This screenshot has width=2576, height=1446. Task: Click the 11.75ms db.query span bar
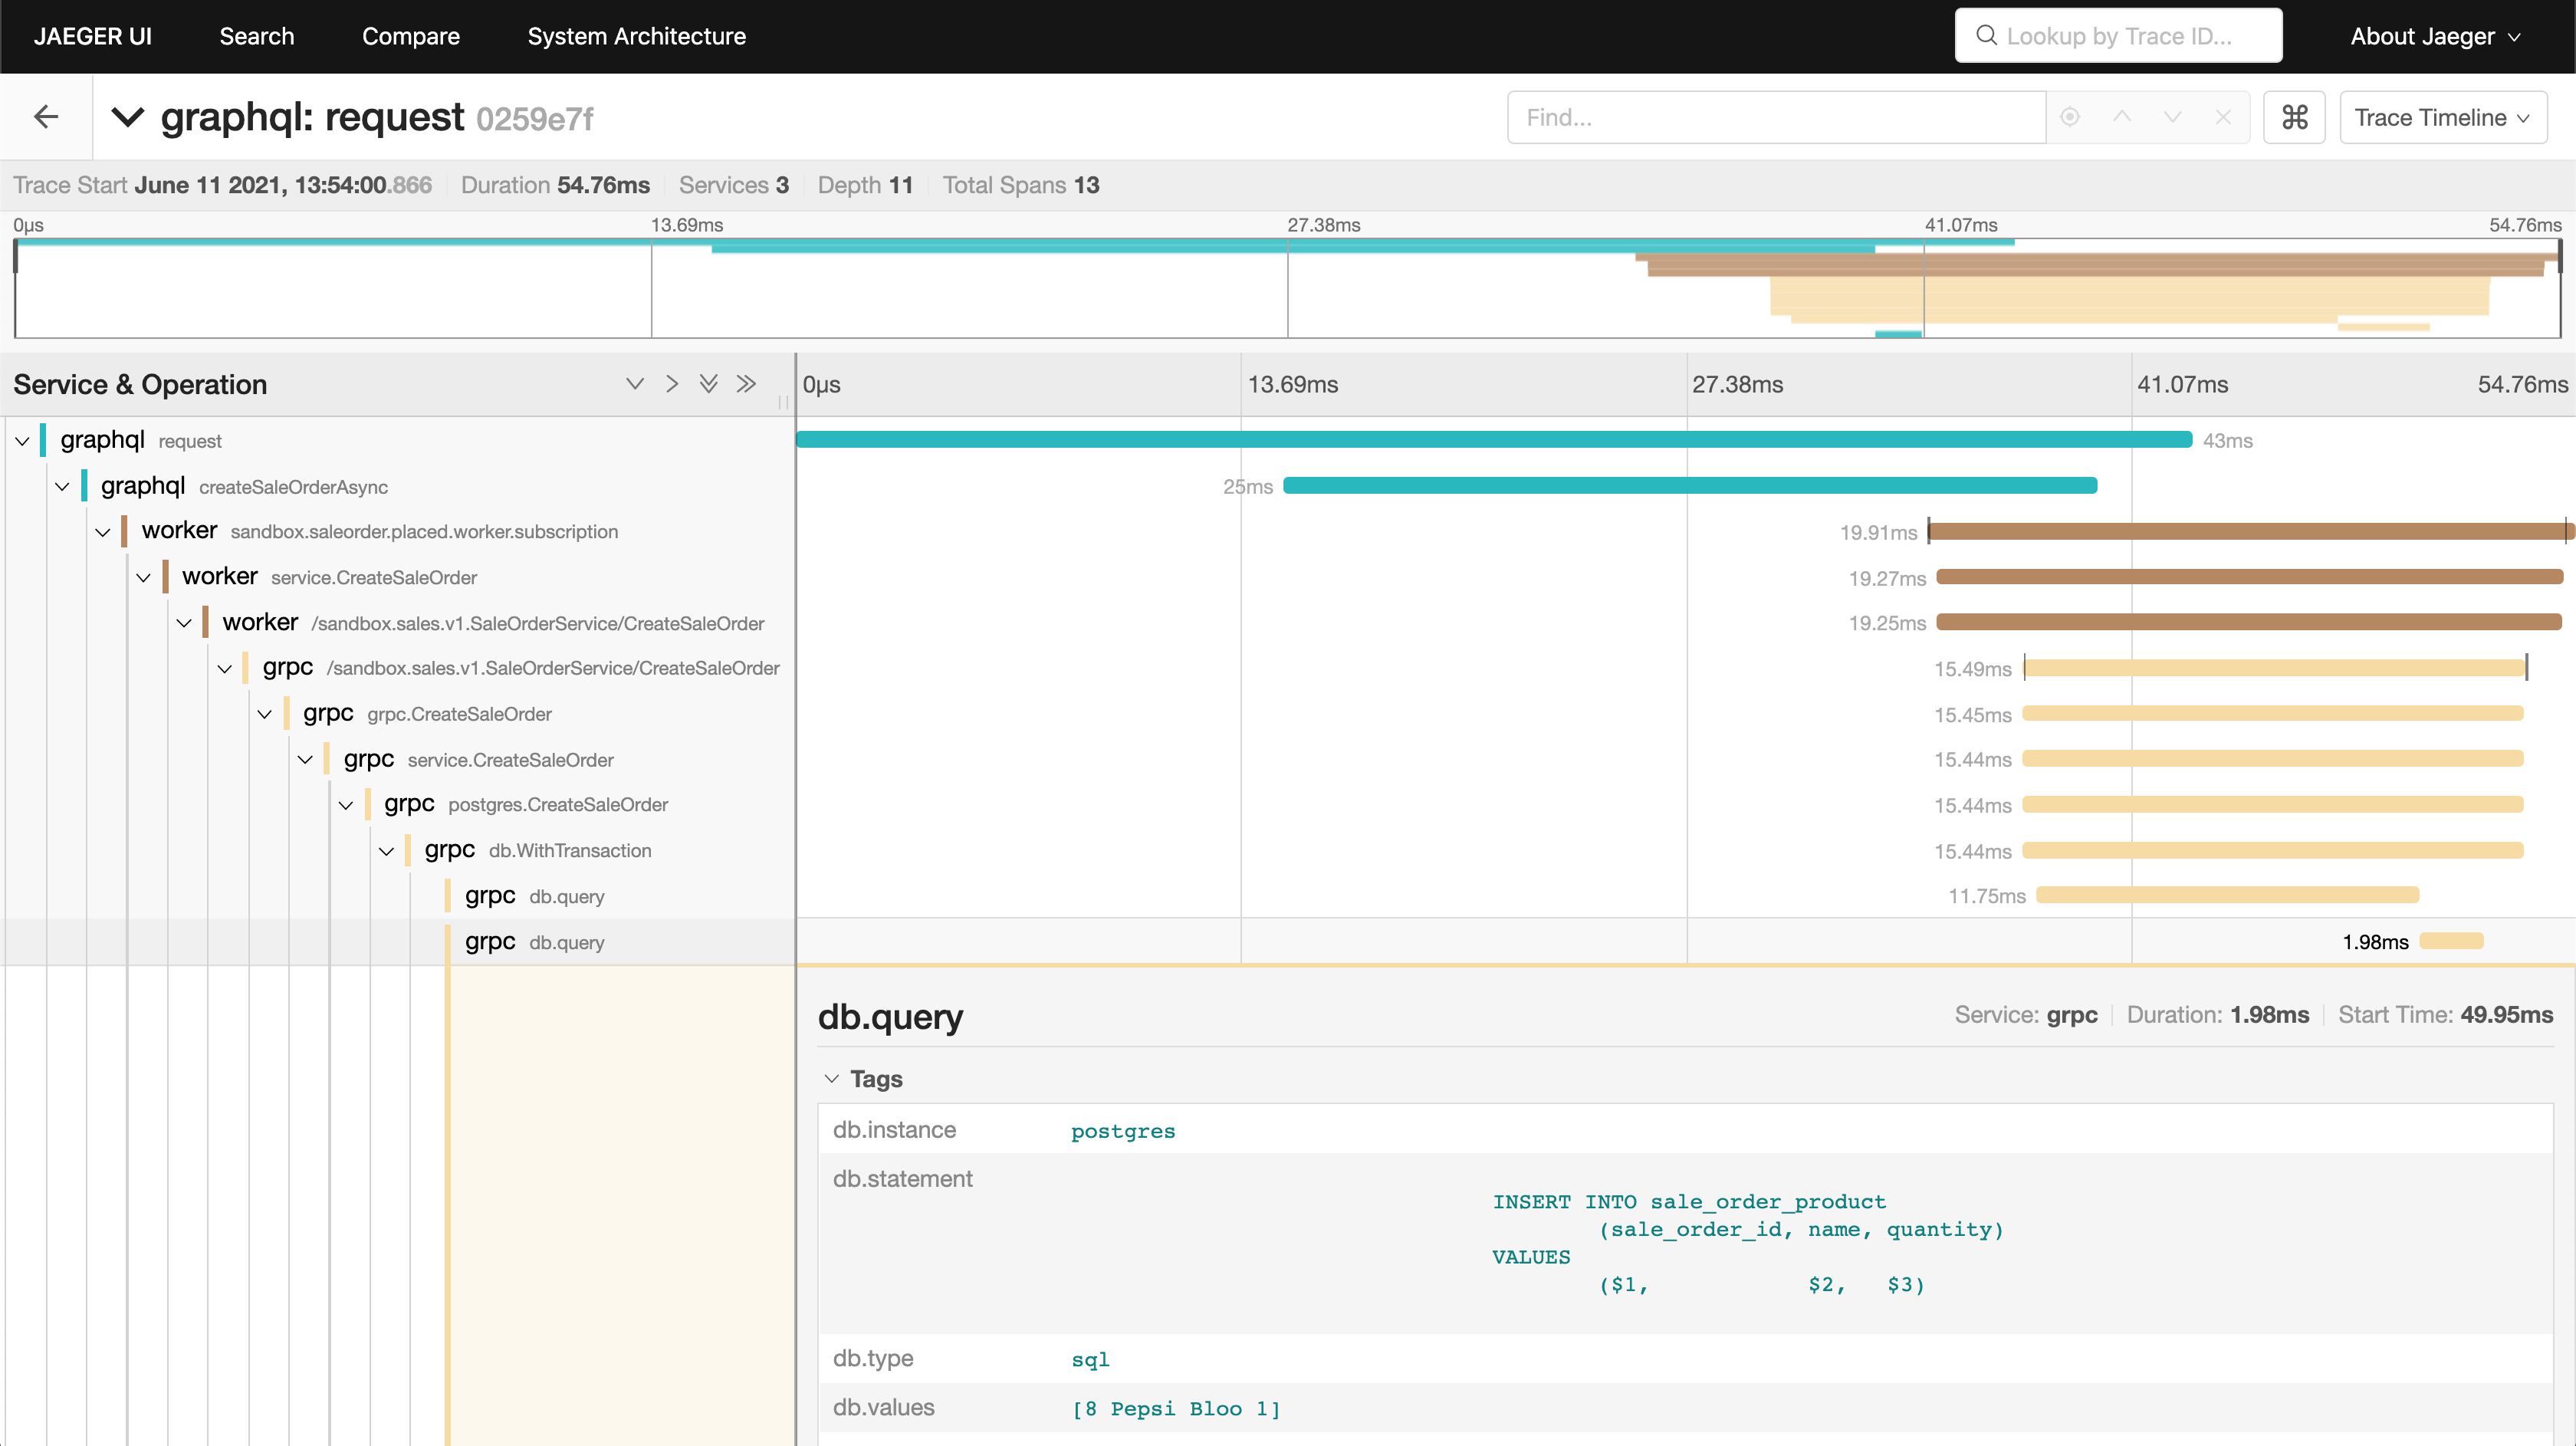point(2228,895)
